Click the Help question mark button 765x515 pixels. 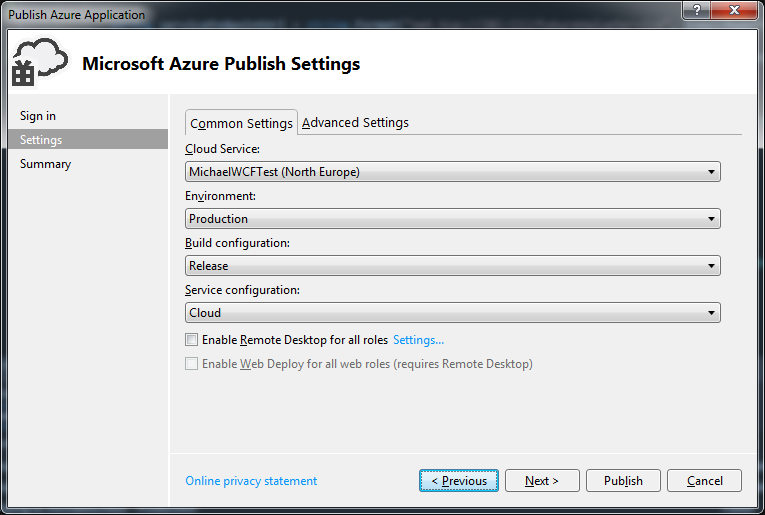coord(696,10)
